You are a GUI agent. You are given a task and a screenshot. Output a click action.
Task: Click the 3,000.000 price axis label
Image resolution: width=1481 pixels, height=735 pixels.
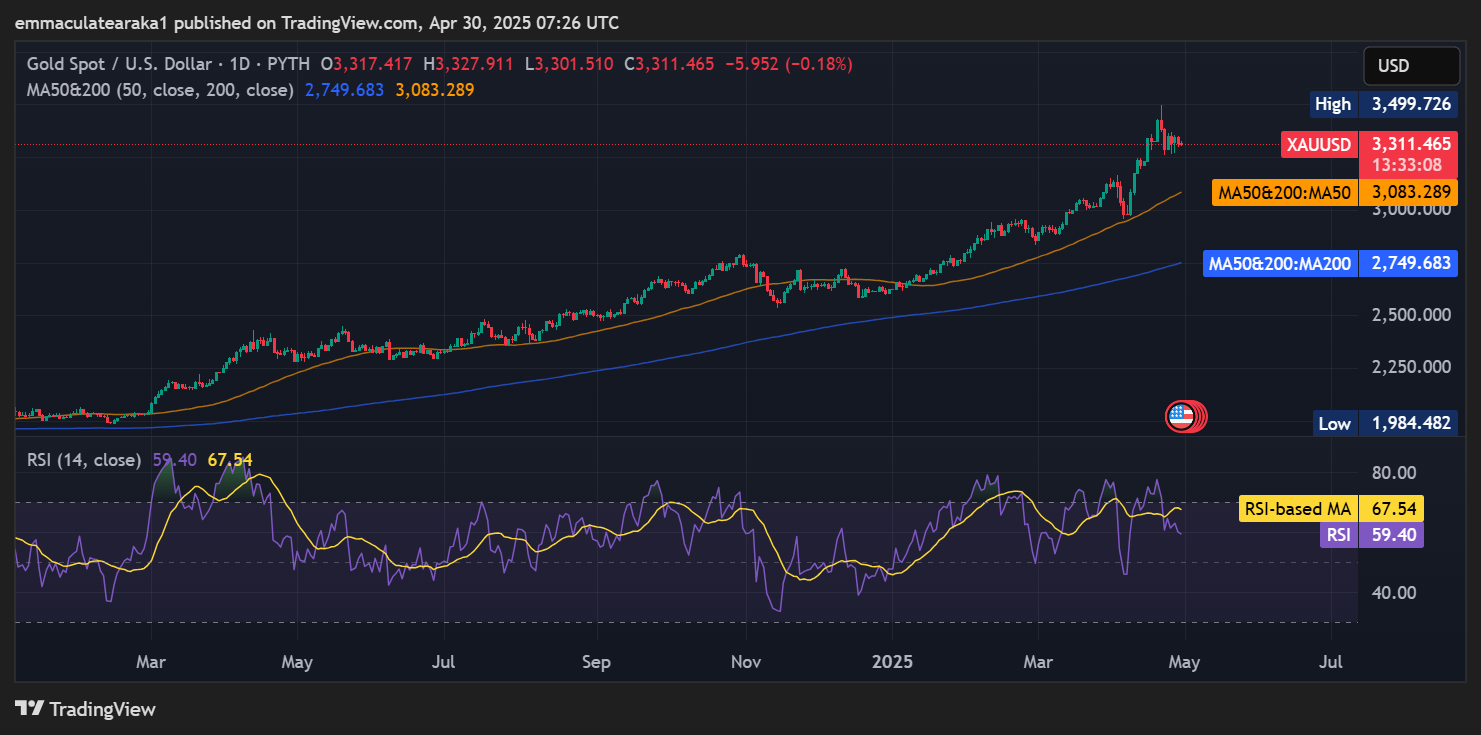click(1410, 210)
